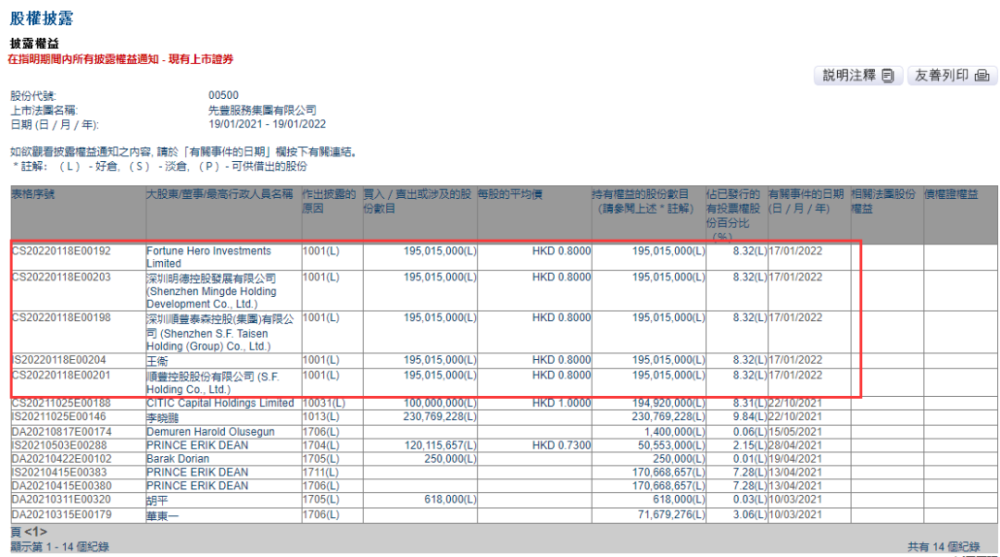
Task: Click HKD 0.7300 average price cell
Action: pos(561,445)
